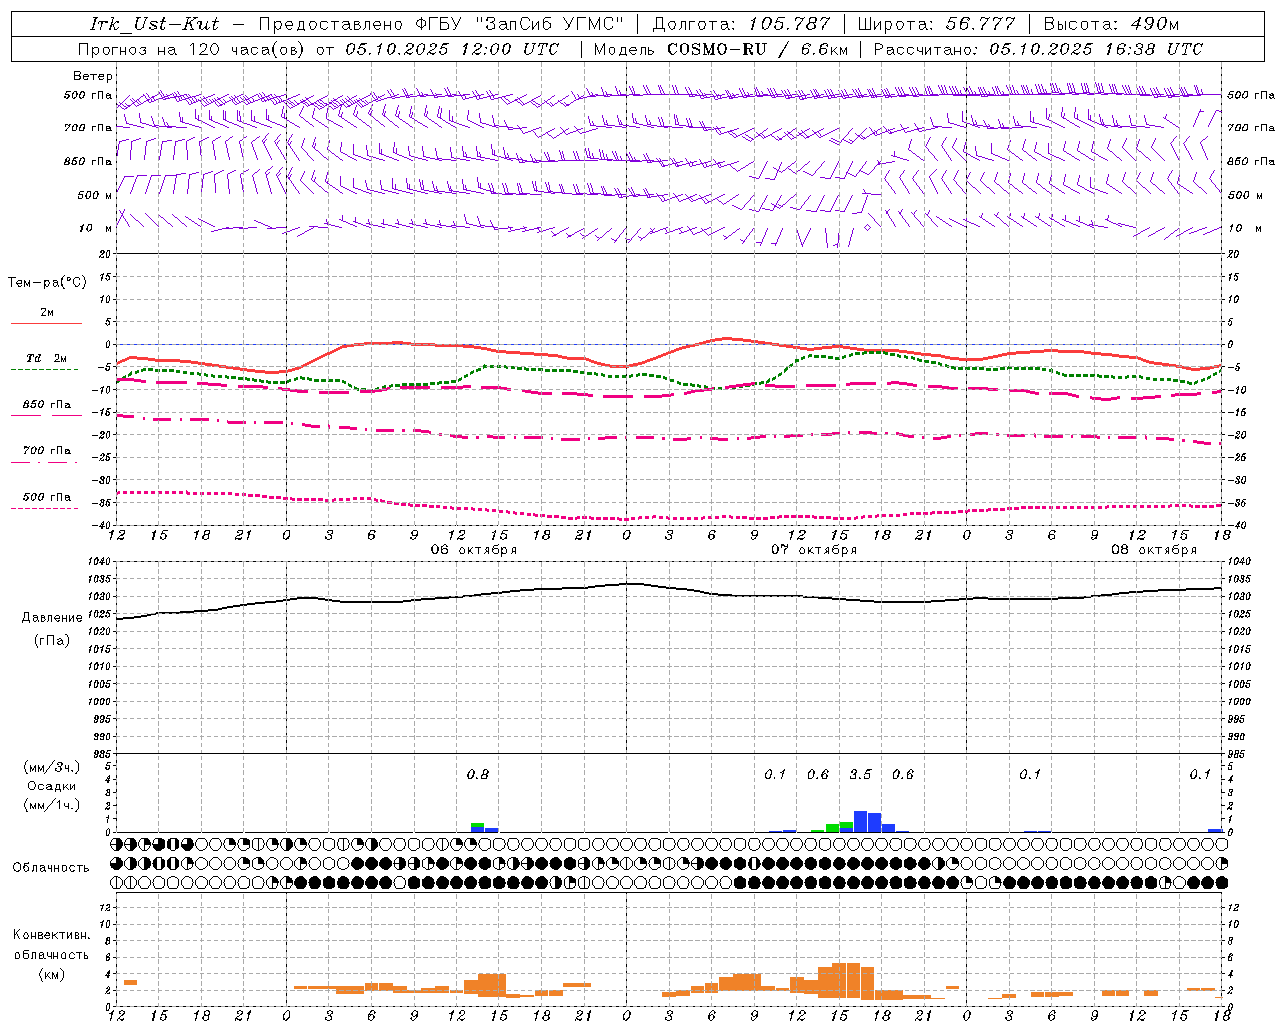Viewport: 1280px width, 1024px height.
Task: Click the (км) convective height unit
Action: (52, 974)
